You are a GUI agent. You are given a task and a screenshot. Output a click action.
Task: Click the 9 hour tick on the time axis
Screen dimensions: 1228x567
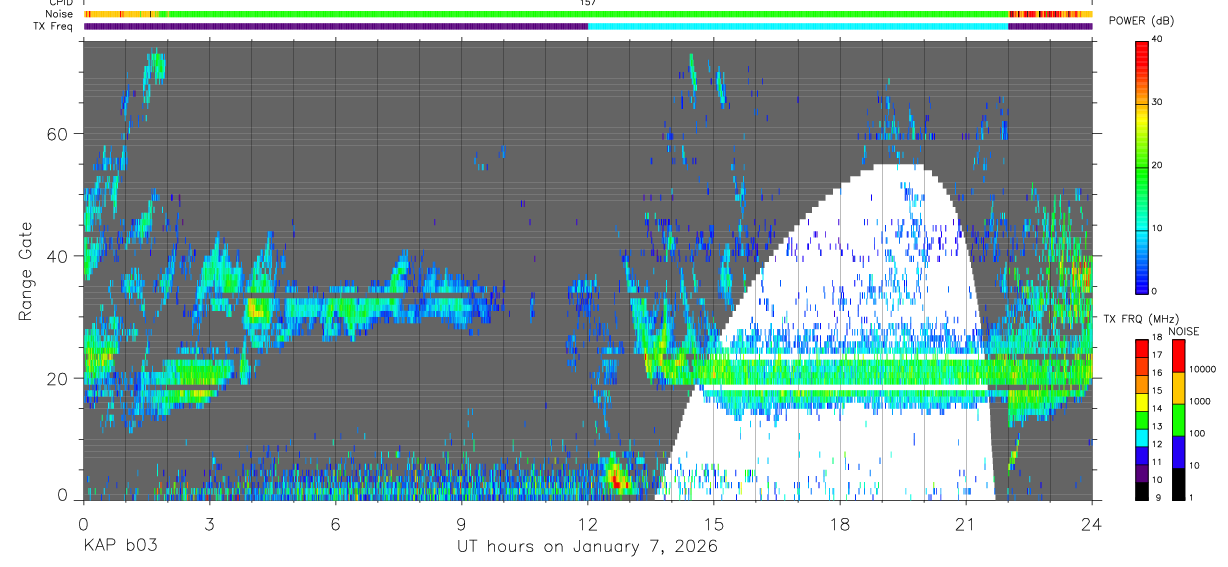point(461,523)
